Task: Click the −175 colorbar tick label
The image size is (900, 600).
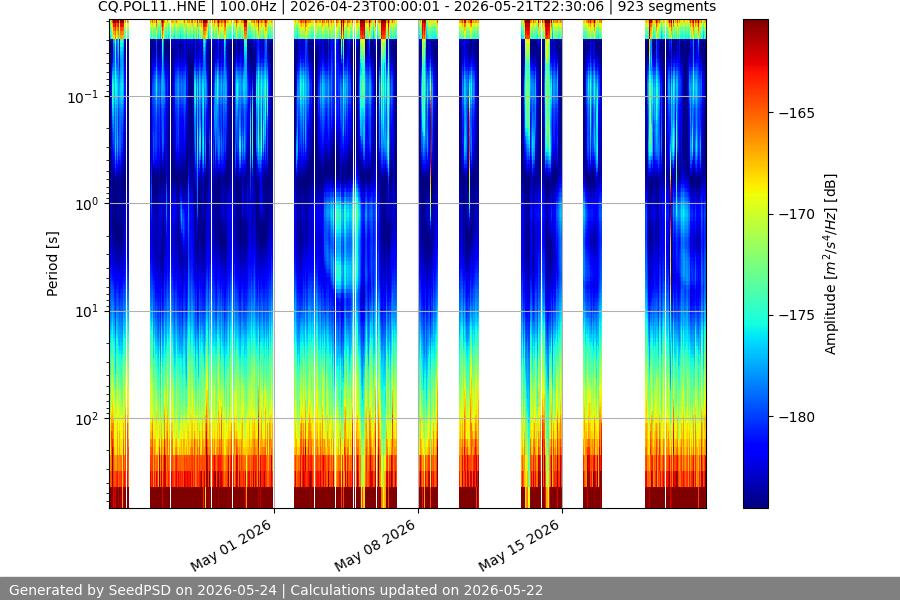Action: [x=797, y=315]
